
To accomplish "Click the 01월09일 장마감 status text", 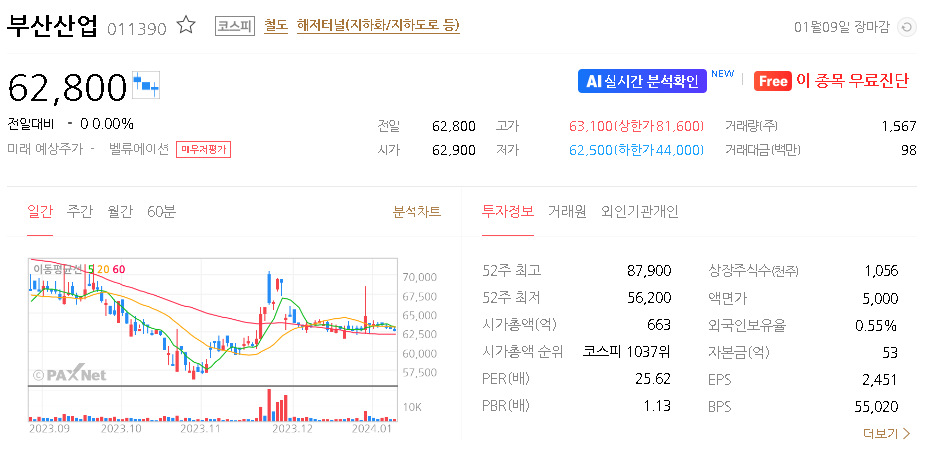I will pos(842,27).
